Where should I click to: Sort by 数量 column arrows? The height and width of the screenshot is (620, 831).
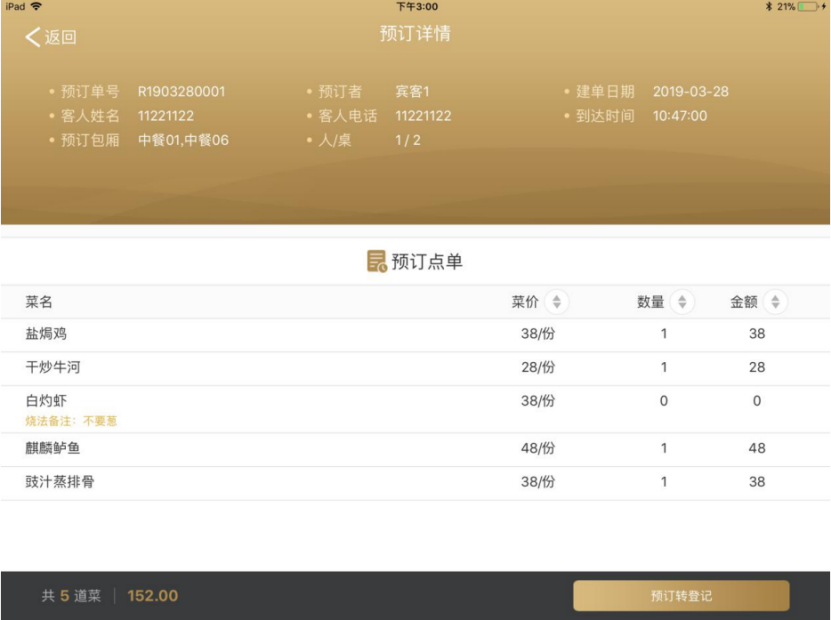tap(682, 302)
